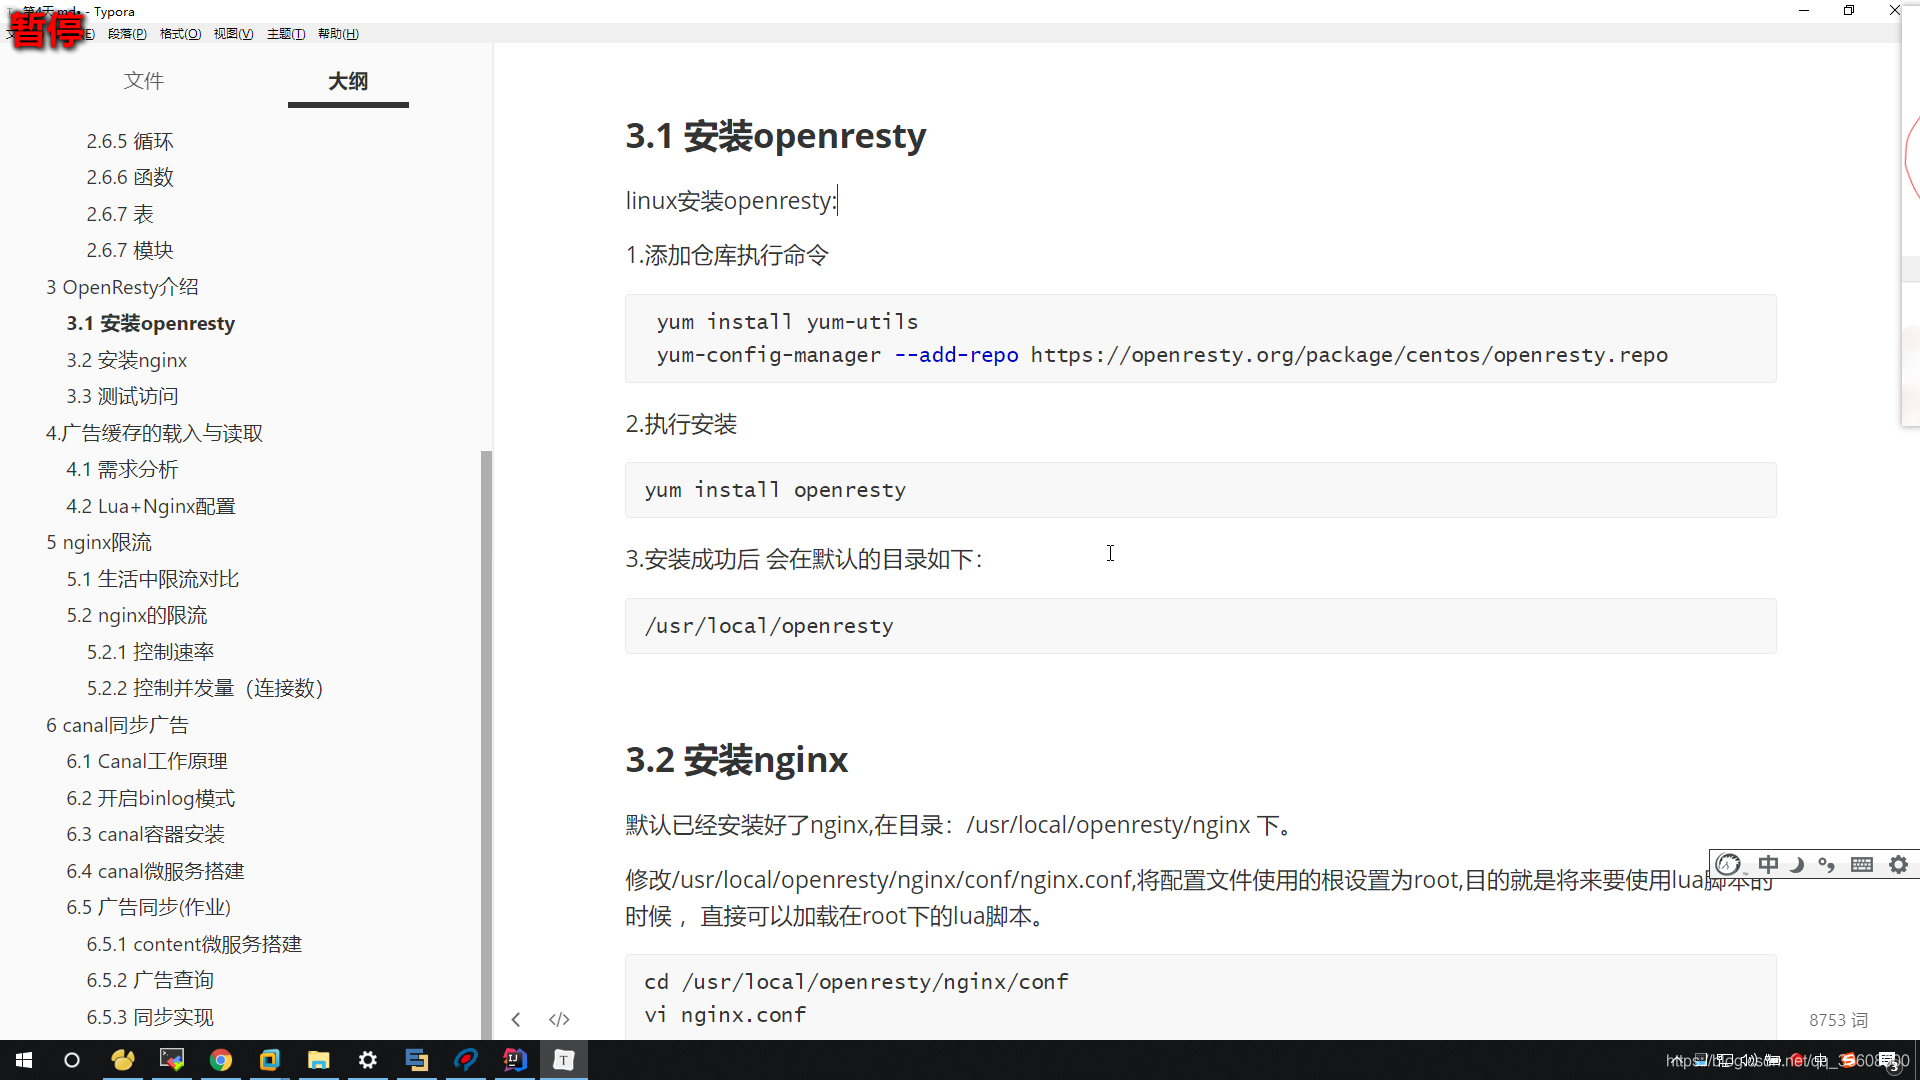The width and height of the screenshot is (1920, 1080).
Task: Open the 主题(T) menu
Action: tap(286, 33)
